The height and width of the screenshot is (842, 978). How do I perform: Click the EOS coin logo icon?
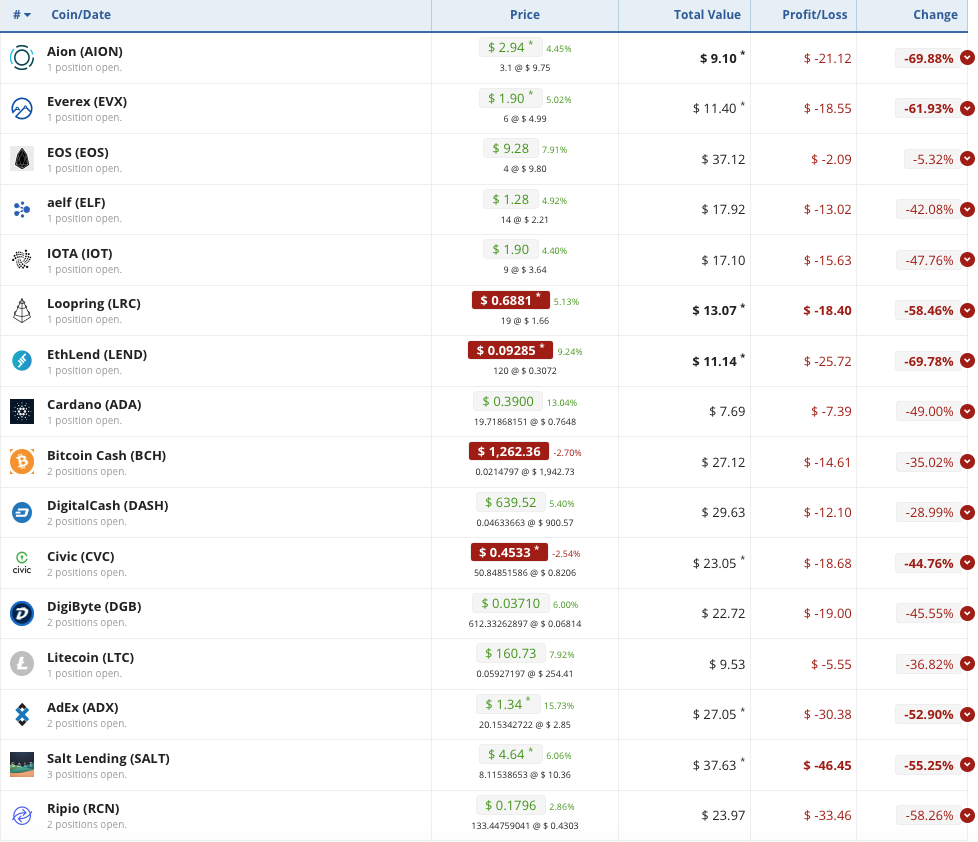(22, 159)
